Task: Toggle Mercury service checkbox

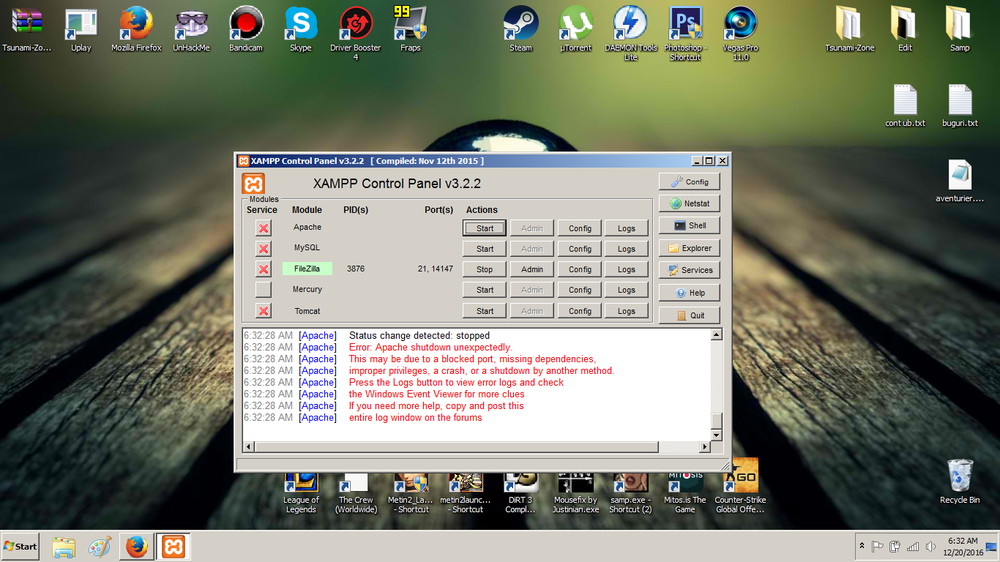Action: pos(263,289)
